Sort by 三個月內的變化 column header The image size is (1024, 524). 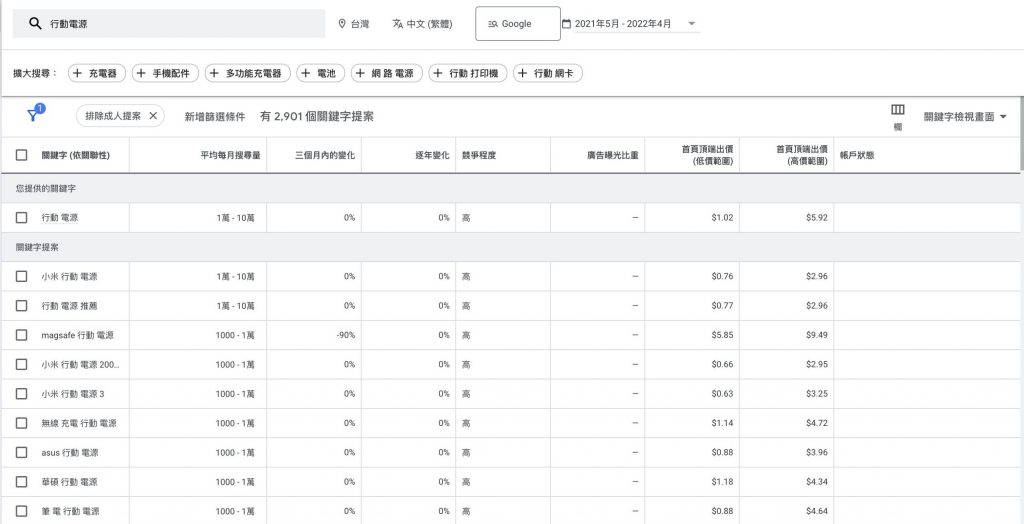[x=325, y=156]
